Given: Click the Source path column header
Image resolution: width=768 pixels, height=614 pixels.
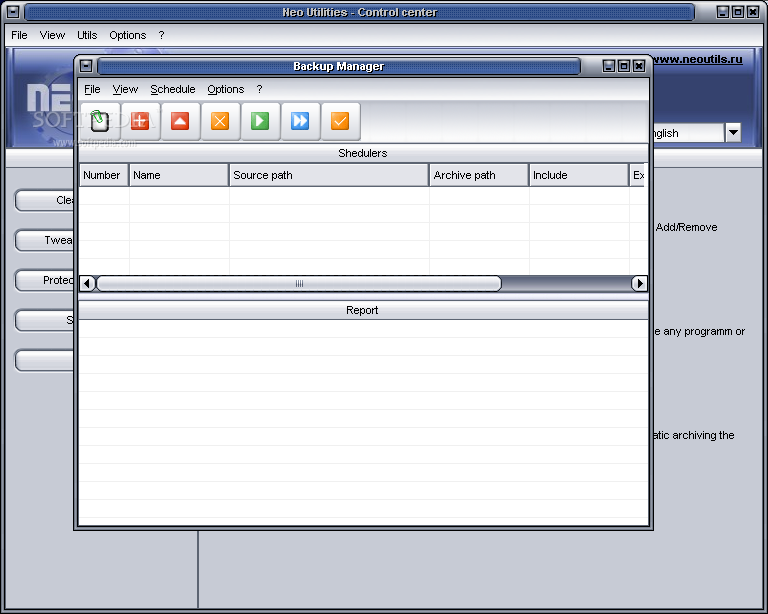Looking at the screenshot, I should pos(329,175).
